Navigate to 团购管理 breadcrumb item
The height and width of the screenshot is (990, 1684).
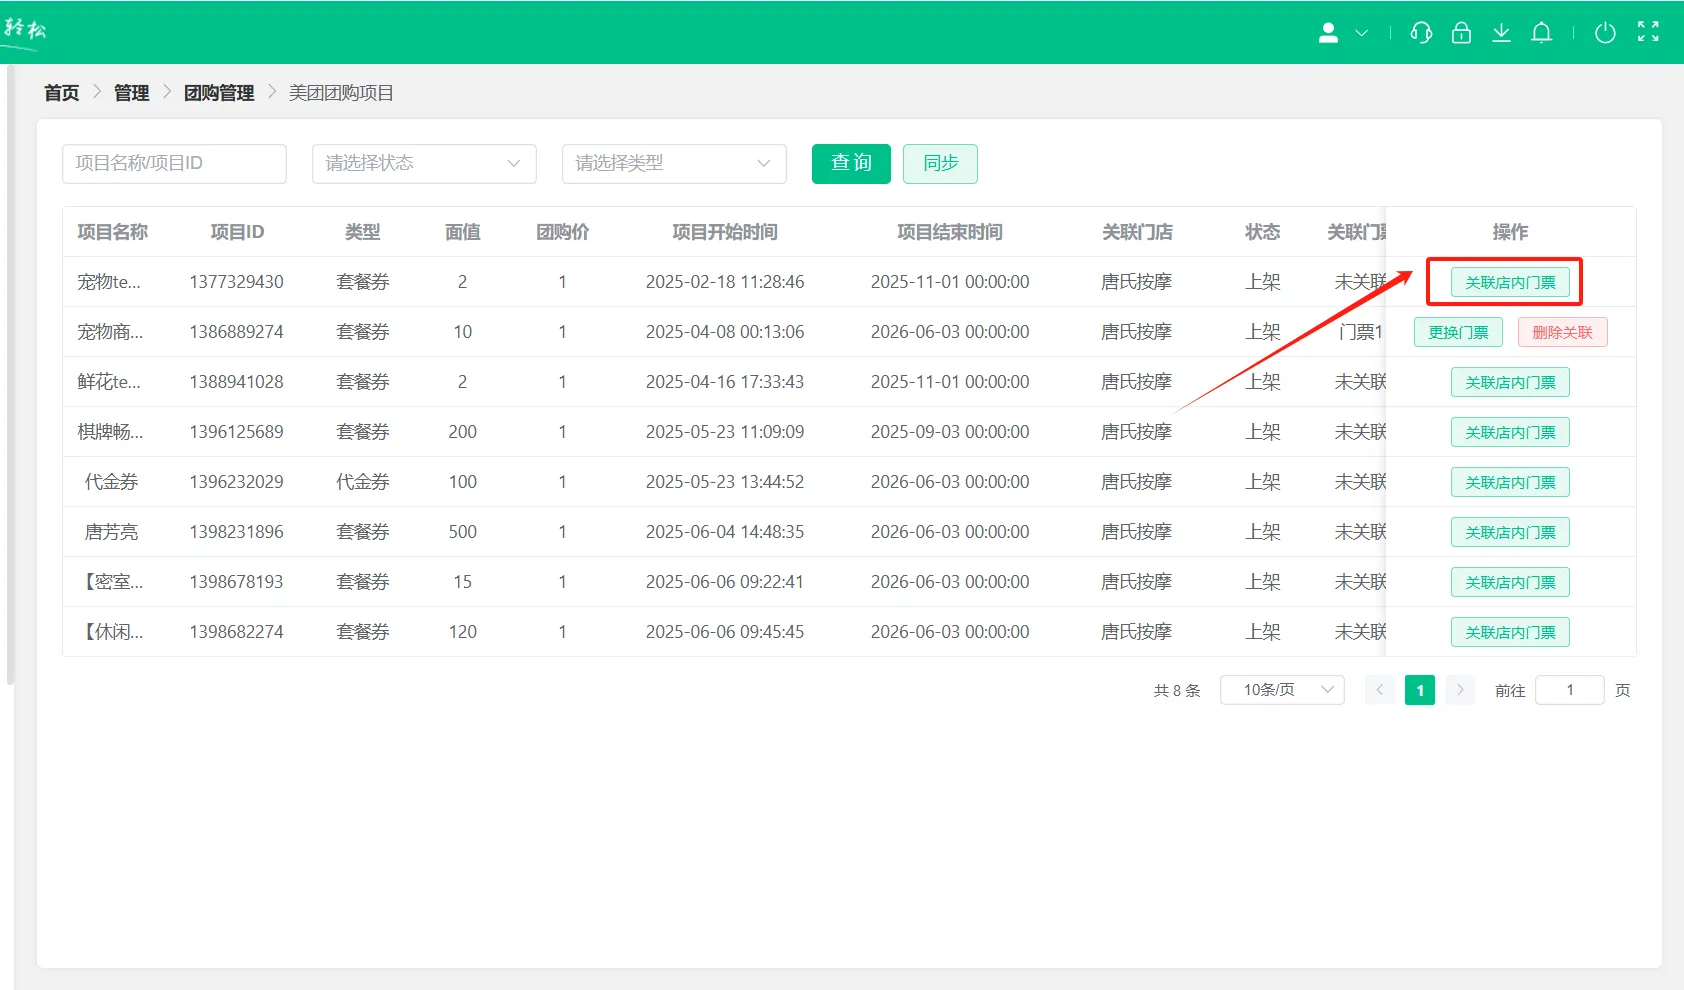coord(219,93)
